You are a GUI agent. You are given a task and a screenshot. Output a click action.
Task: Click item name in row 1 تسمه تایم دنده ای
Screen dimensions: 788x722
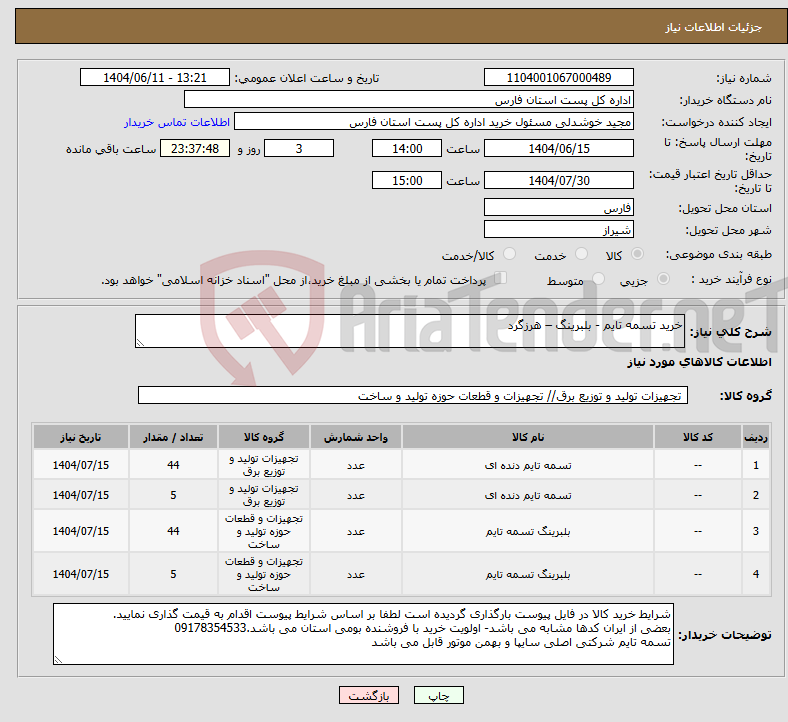click(x=528, y=465)
